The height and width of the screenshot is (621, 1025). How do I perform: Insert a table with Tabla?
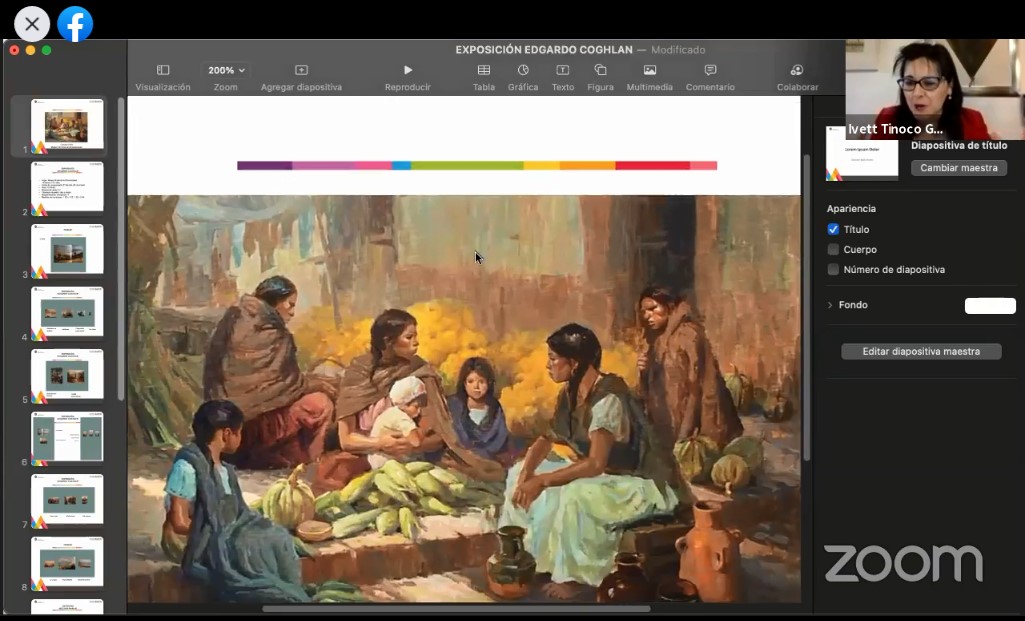tap(484, 77)
